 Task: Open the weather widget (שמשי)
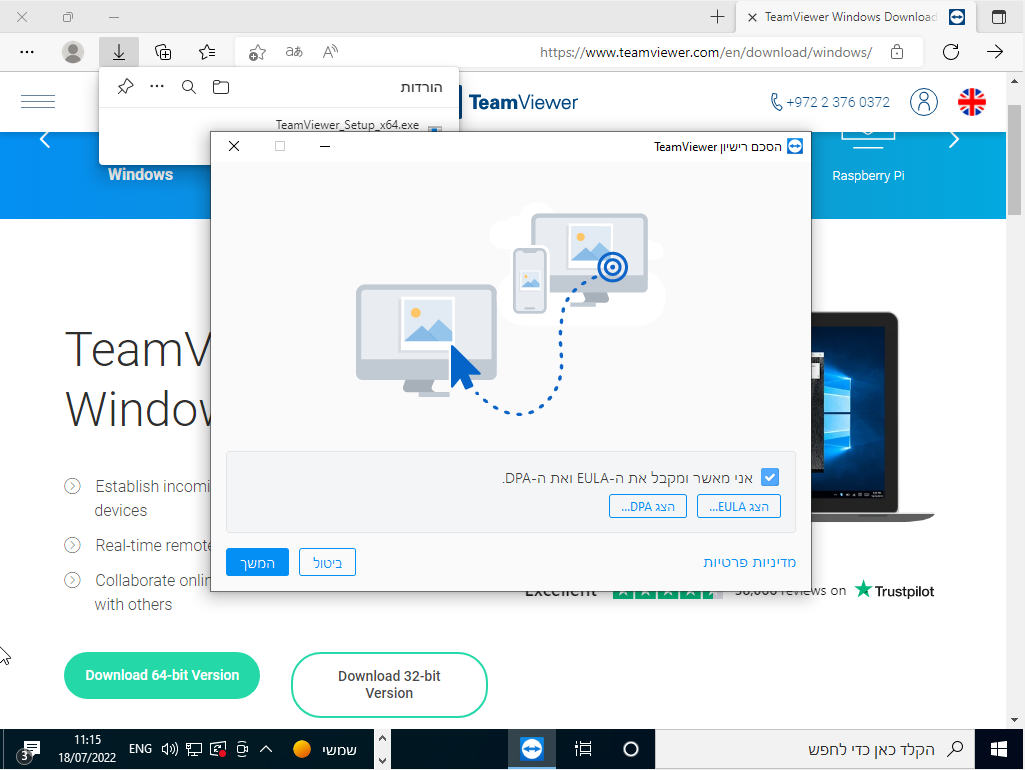[325, 749]
